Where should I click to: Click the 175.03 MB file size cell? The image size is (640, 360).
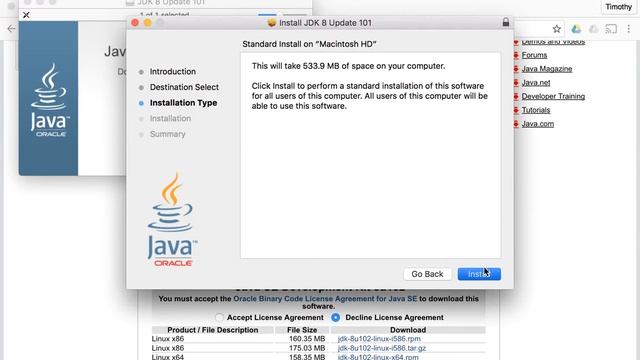307,348
